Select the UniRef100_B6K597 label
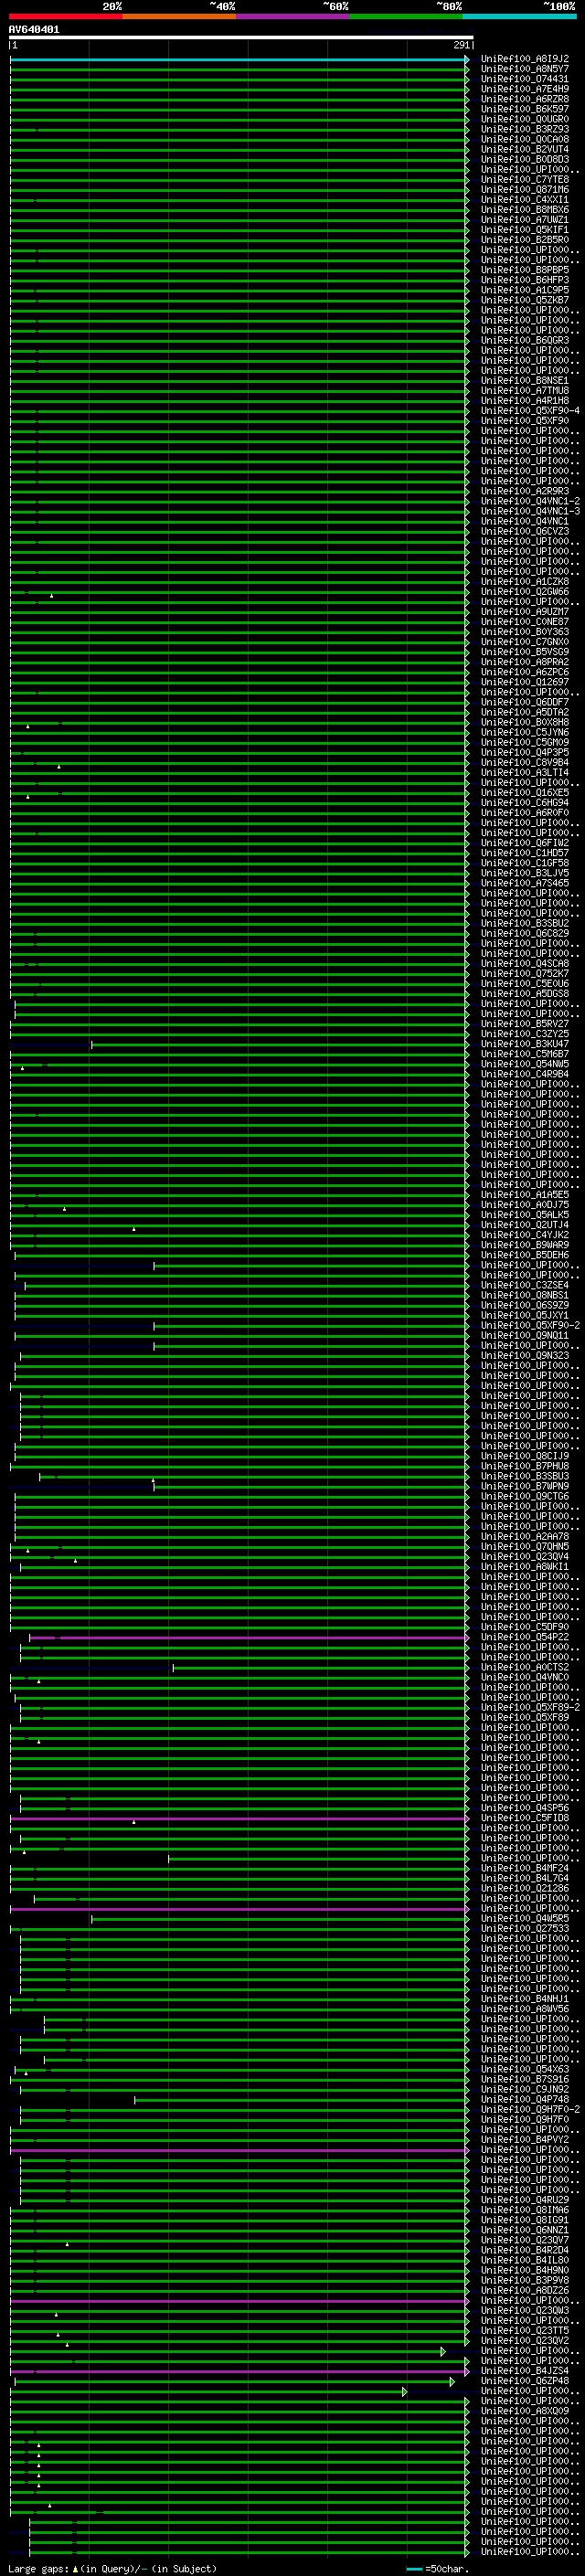This screenshot has height=2576, width=585. 525,109
